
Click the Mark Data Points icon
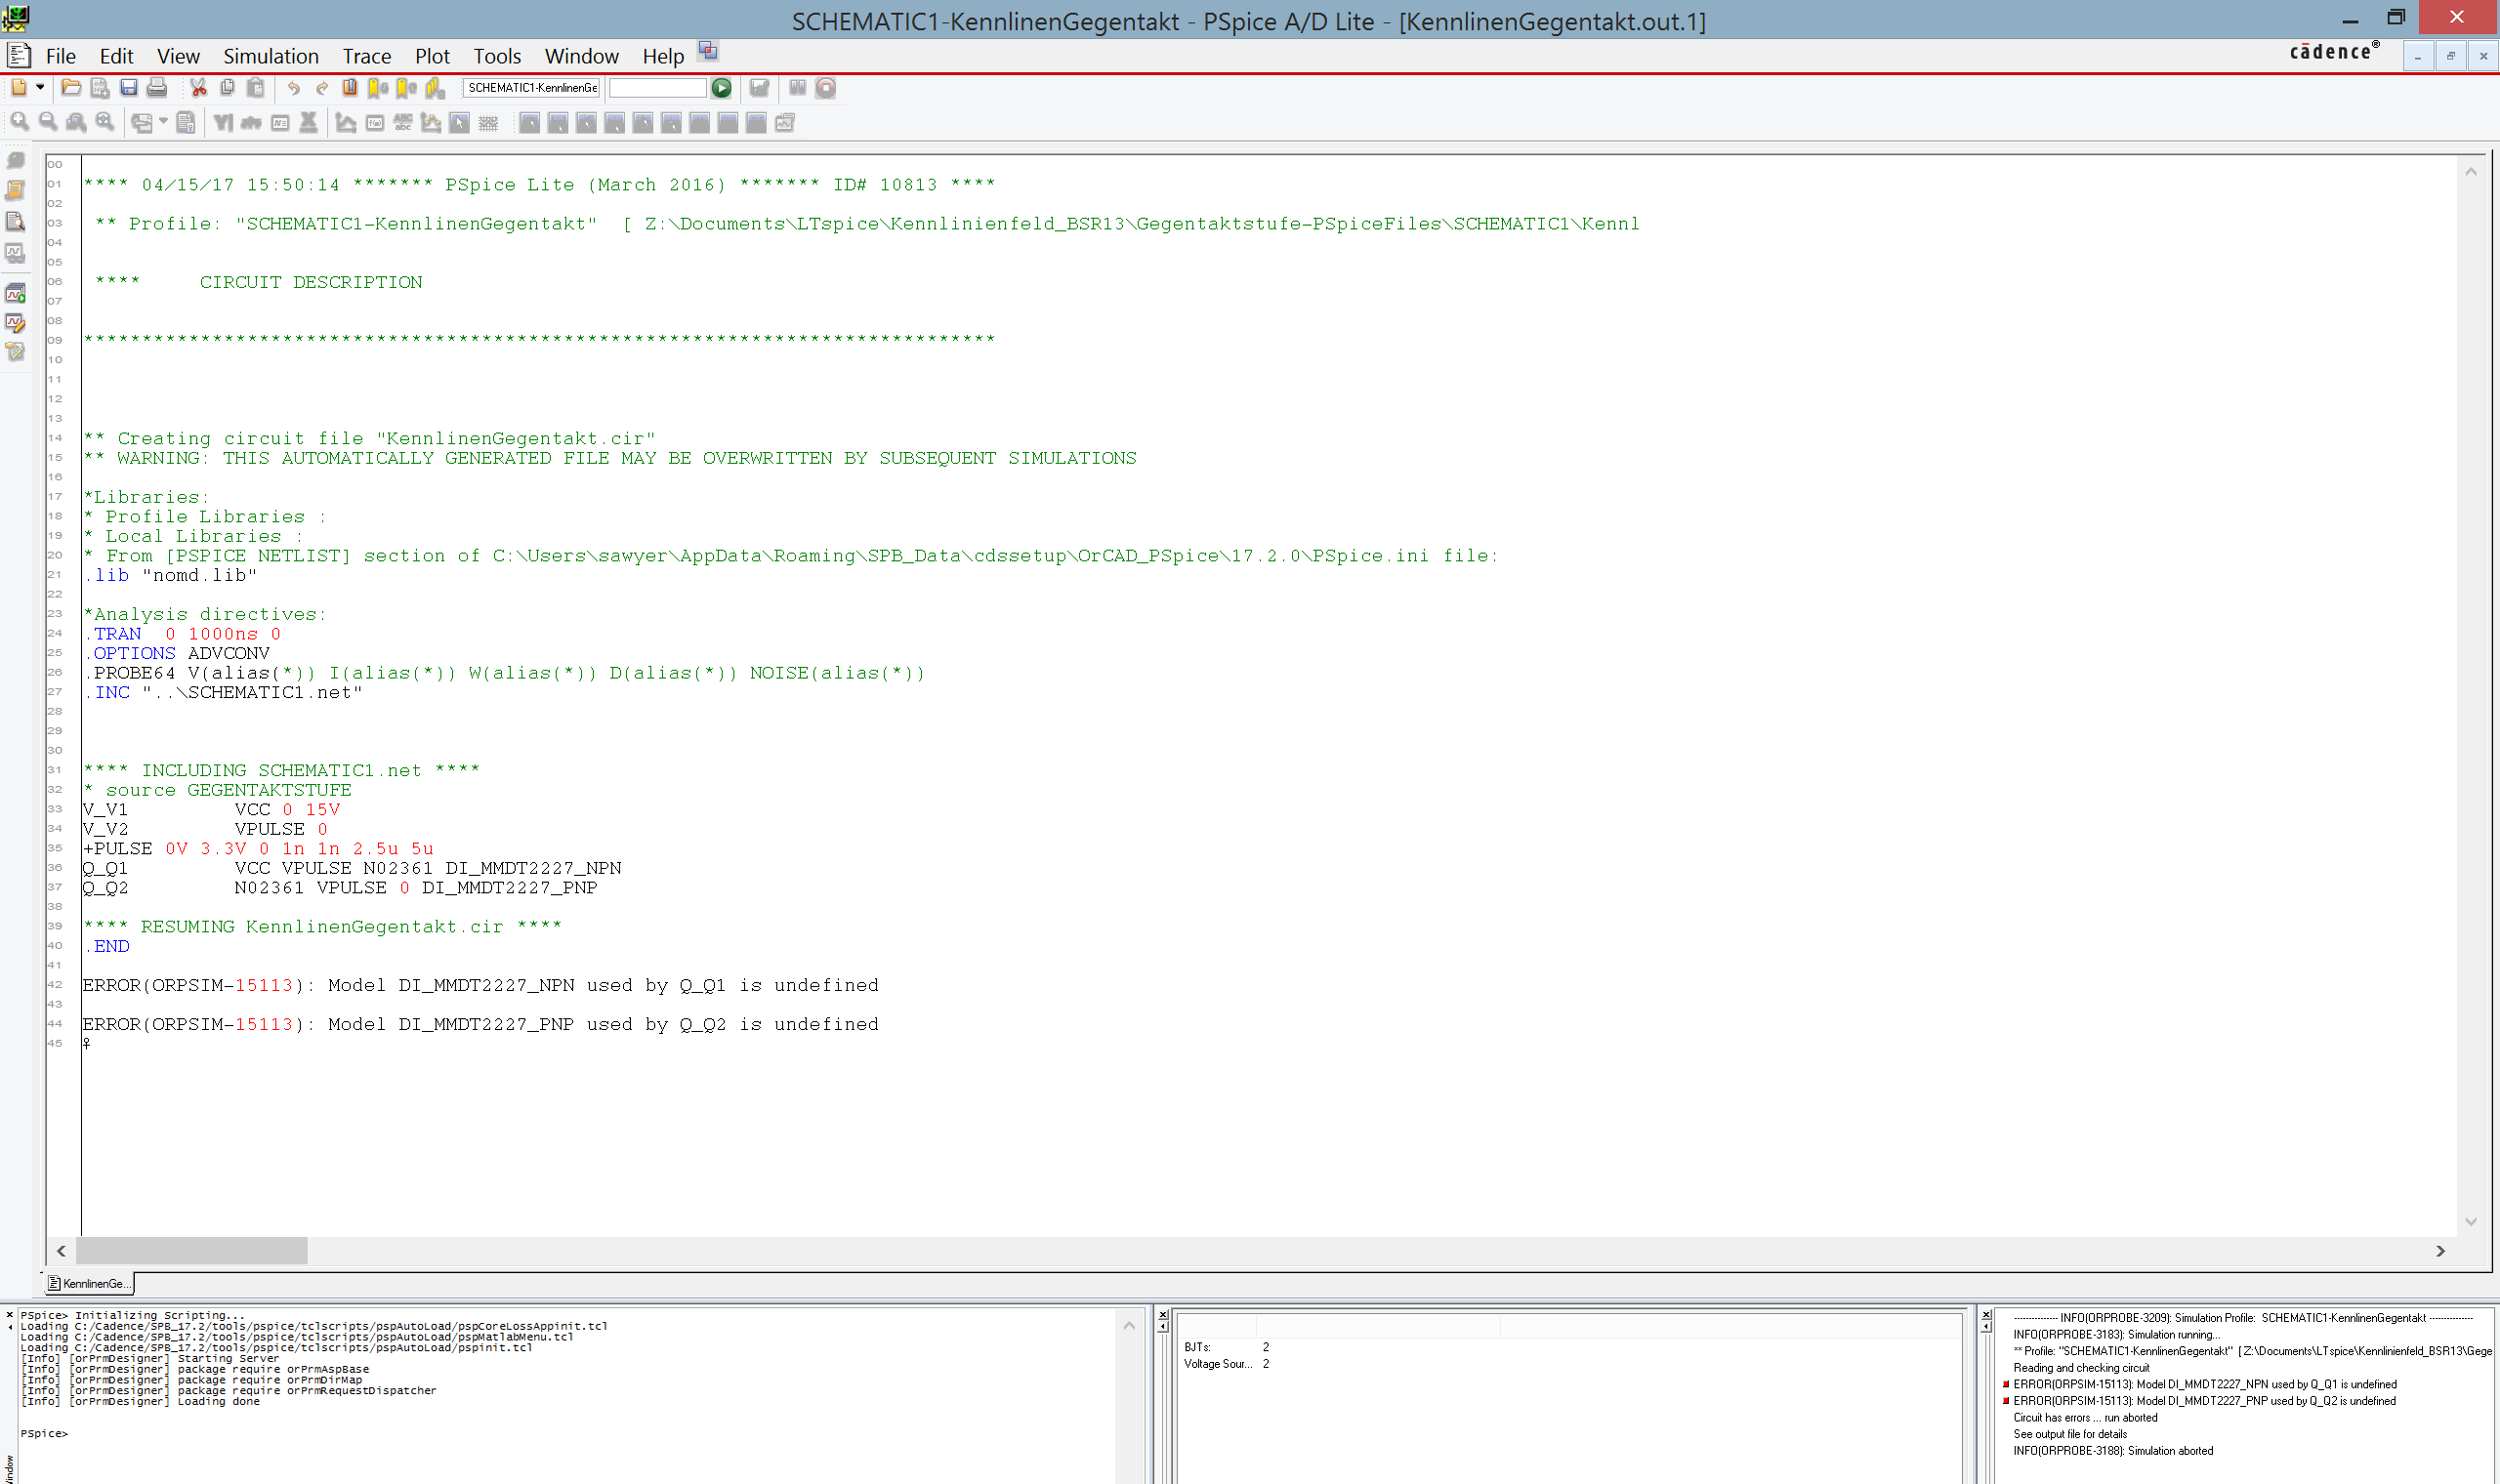[x=431, y=122]
